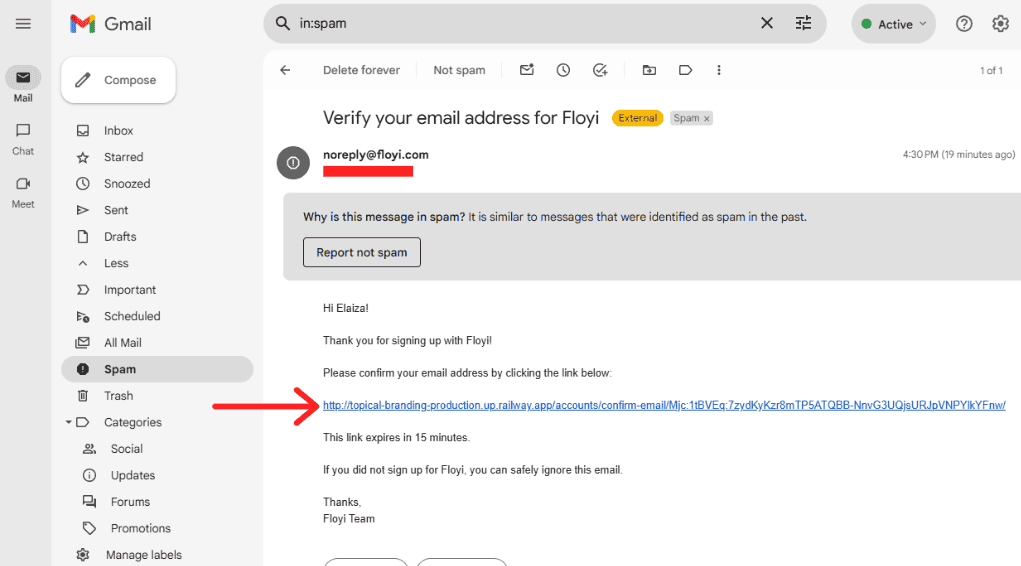Screen dimensions: 1021x566
Task: Collapse the Categories section arrow
Action: (68, 422)
